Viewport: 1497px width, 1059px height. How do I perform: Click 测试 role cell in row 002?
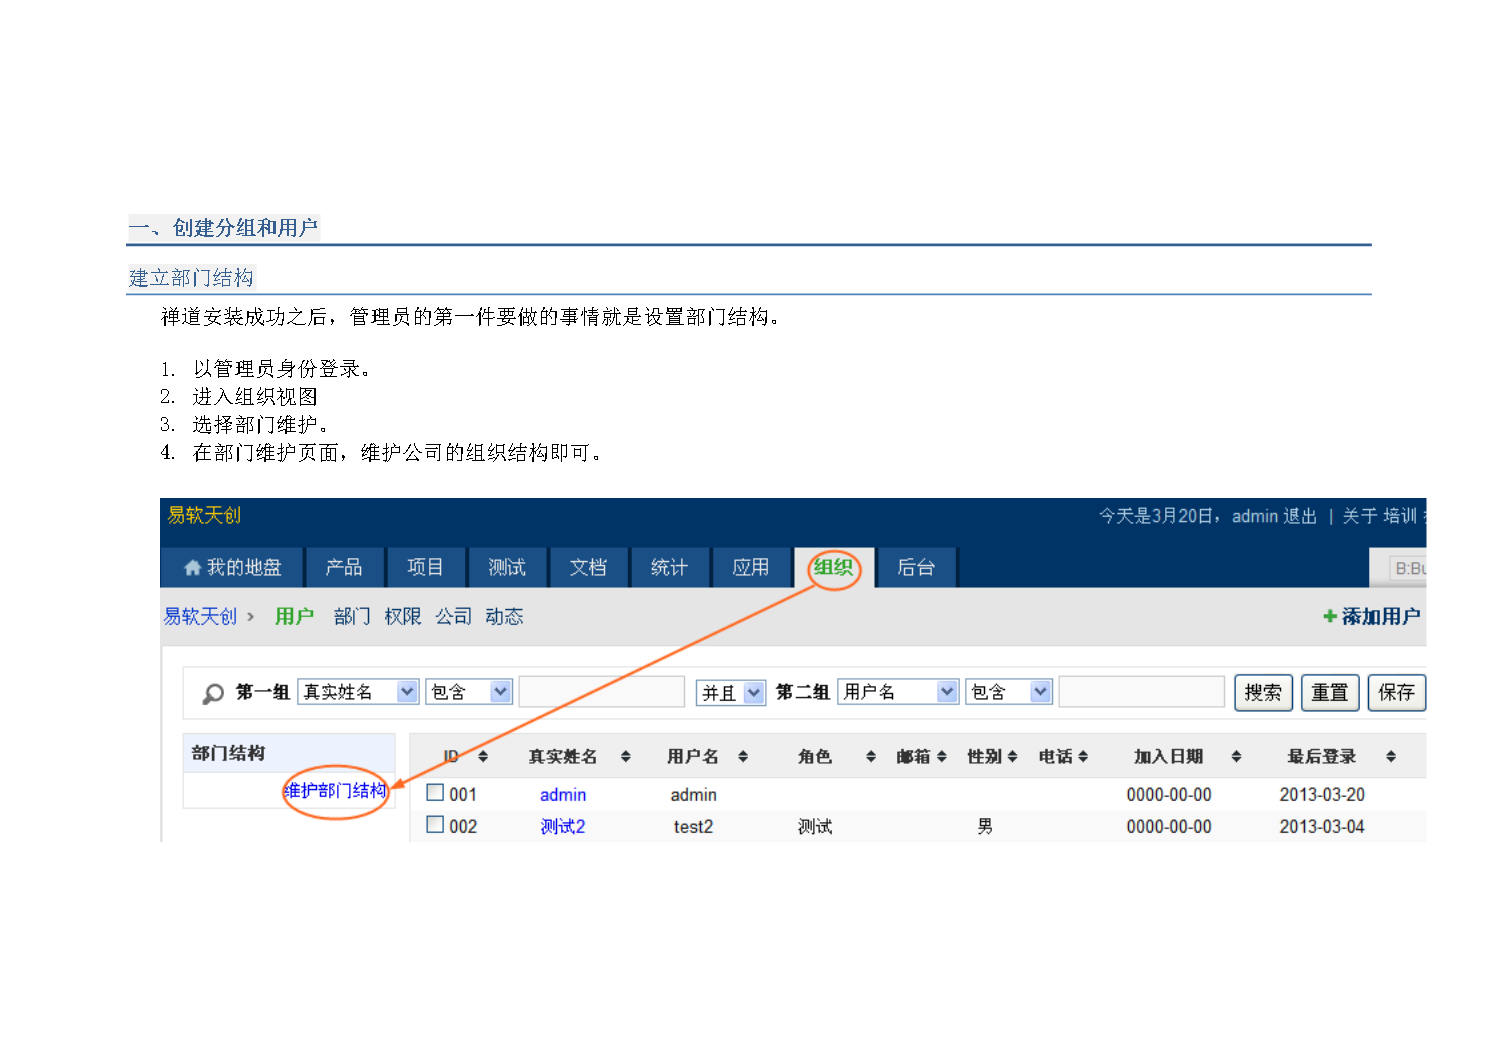pyautogui.click(x=815, y=827)
